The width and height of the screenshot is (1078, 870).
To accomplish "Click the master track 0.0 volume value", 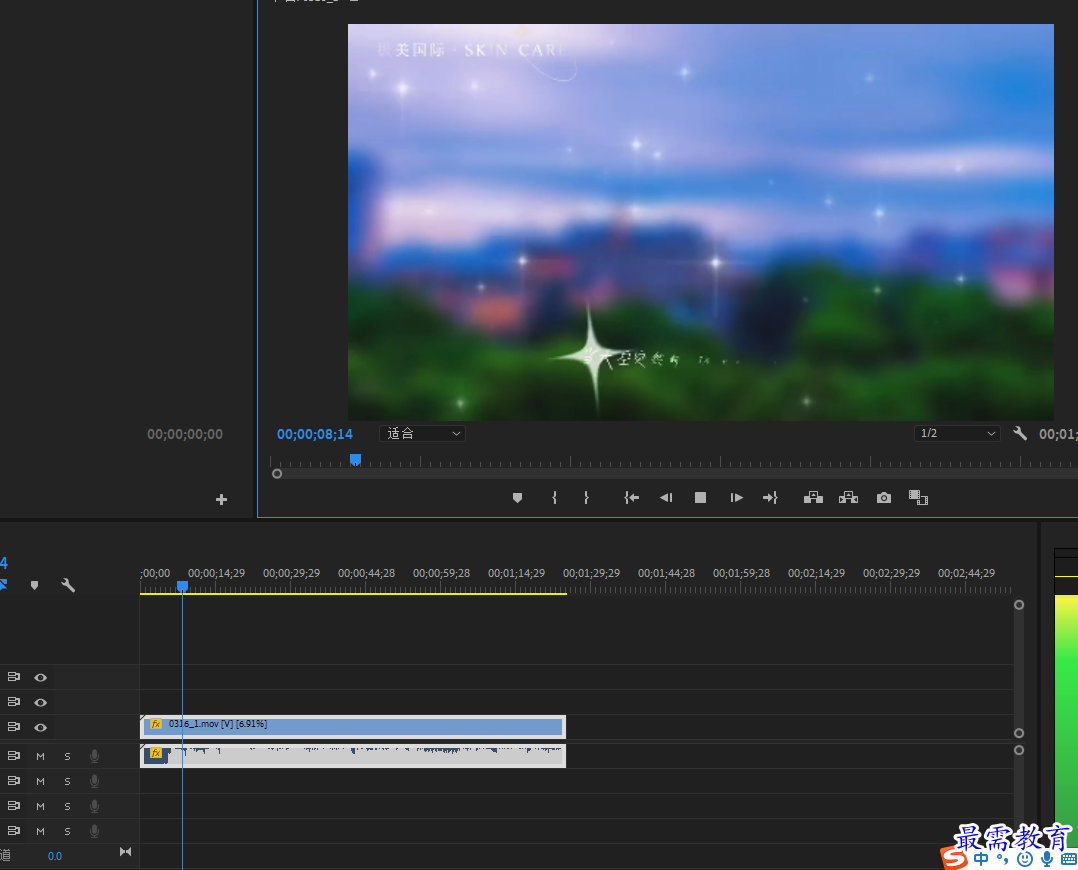I will tap(55, 856).
